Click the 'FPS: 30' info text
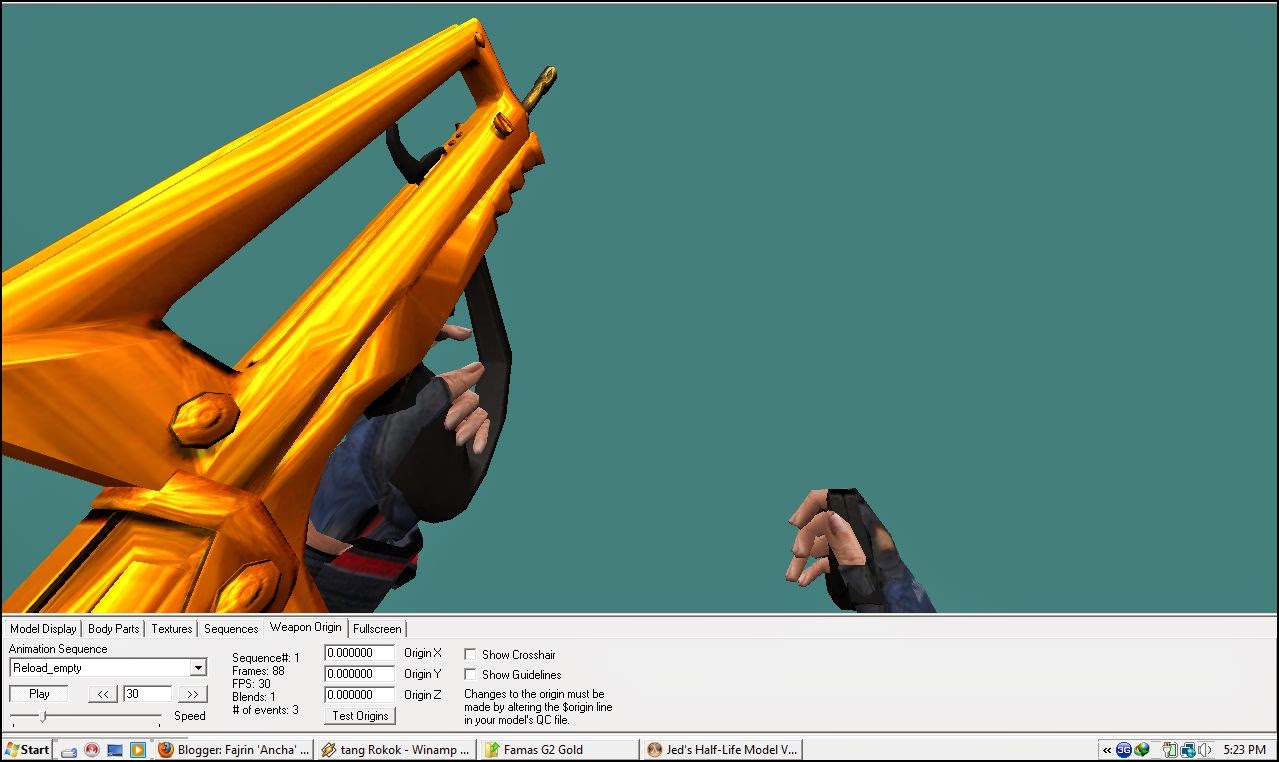 click(251, 684)
